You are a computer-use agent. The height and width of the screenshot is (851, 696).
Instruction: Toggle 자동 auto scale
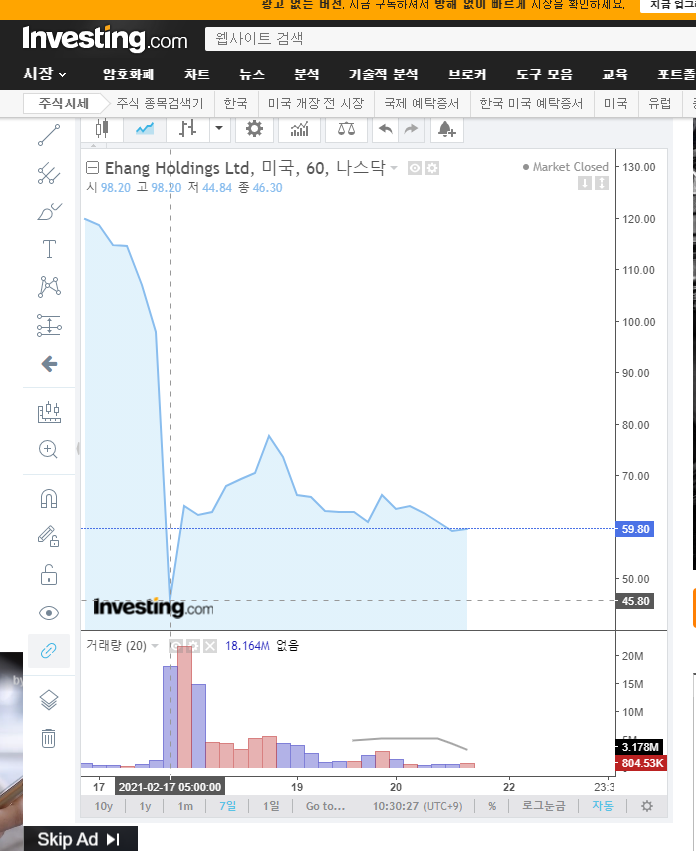tap(603, 806)
